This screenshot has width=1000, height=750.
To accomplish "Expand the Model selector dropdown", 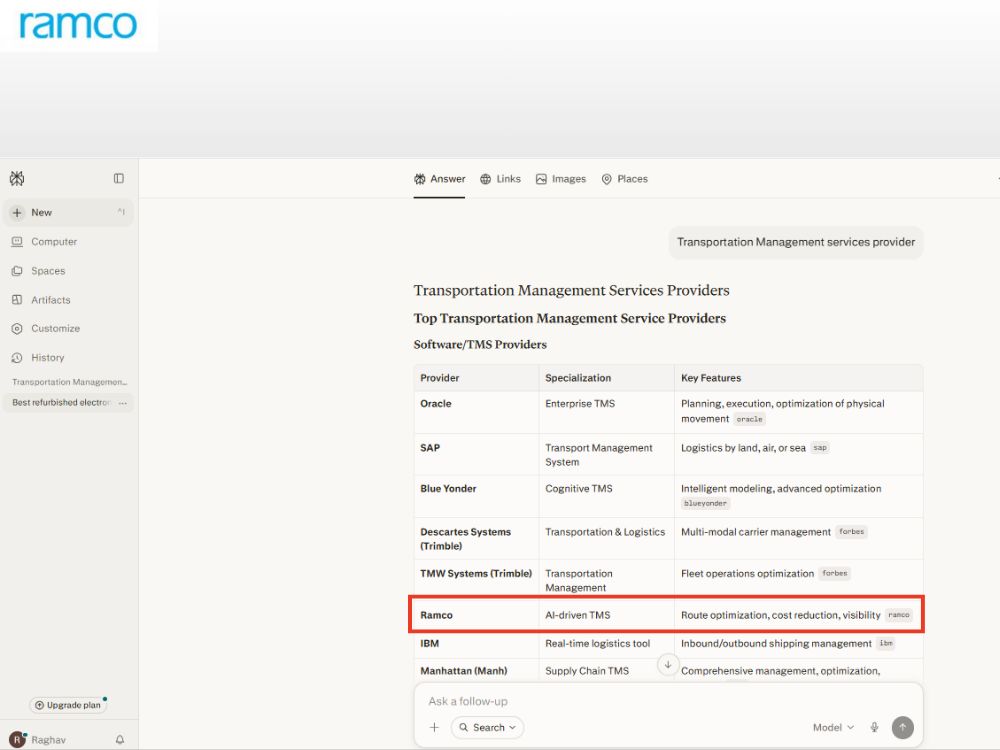I will [x=833, y=728].
